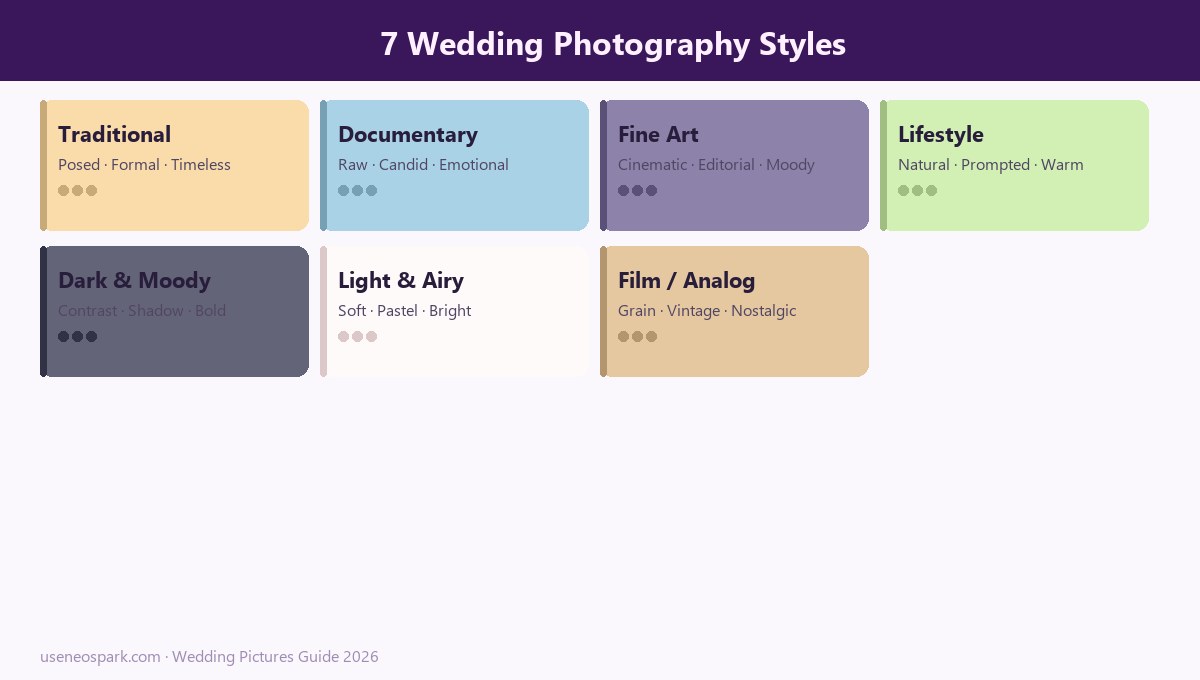Click the first dot under Traditional
This screenshot has height=680, width=1200.
click(62, 190)
